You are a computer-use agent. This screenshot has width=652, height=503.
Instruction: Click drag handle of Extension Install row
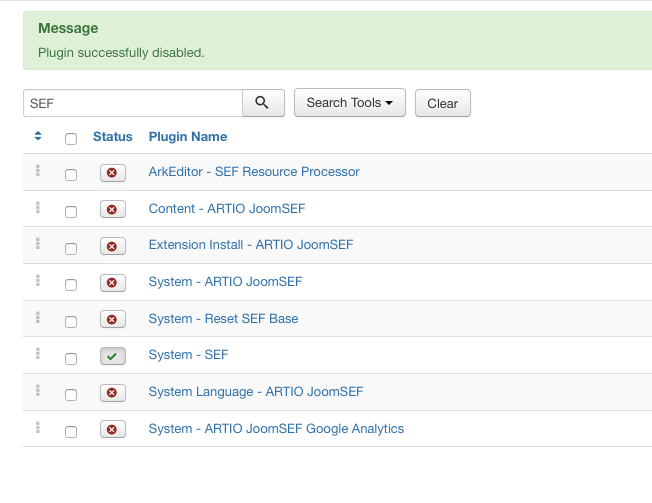[38, 244]
